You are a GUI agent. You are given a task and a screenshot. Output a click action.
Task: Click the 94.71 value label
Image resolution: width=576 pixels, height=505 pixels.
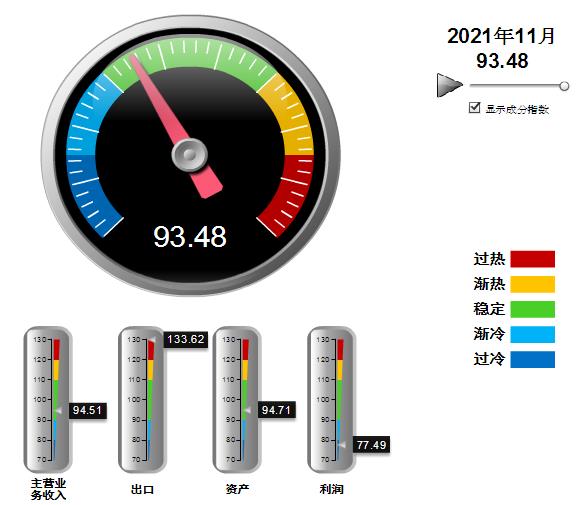277,410
